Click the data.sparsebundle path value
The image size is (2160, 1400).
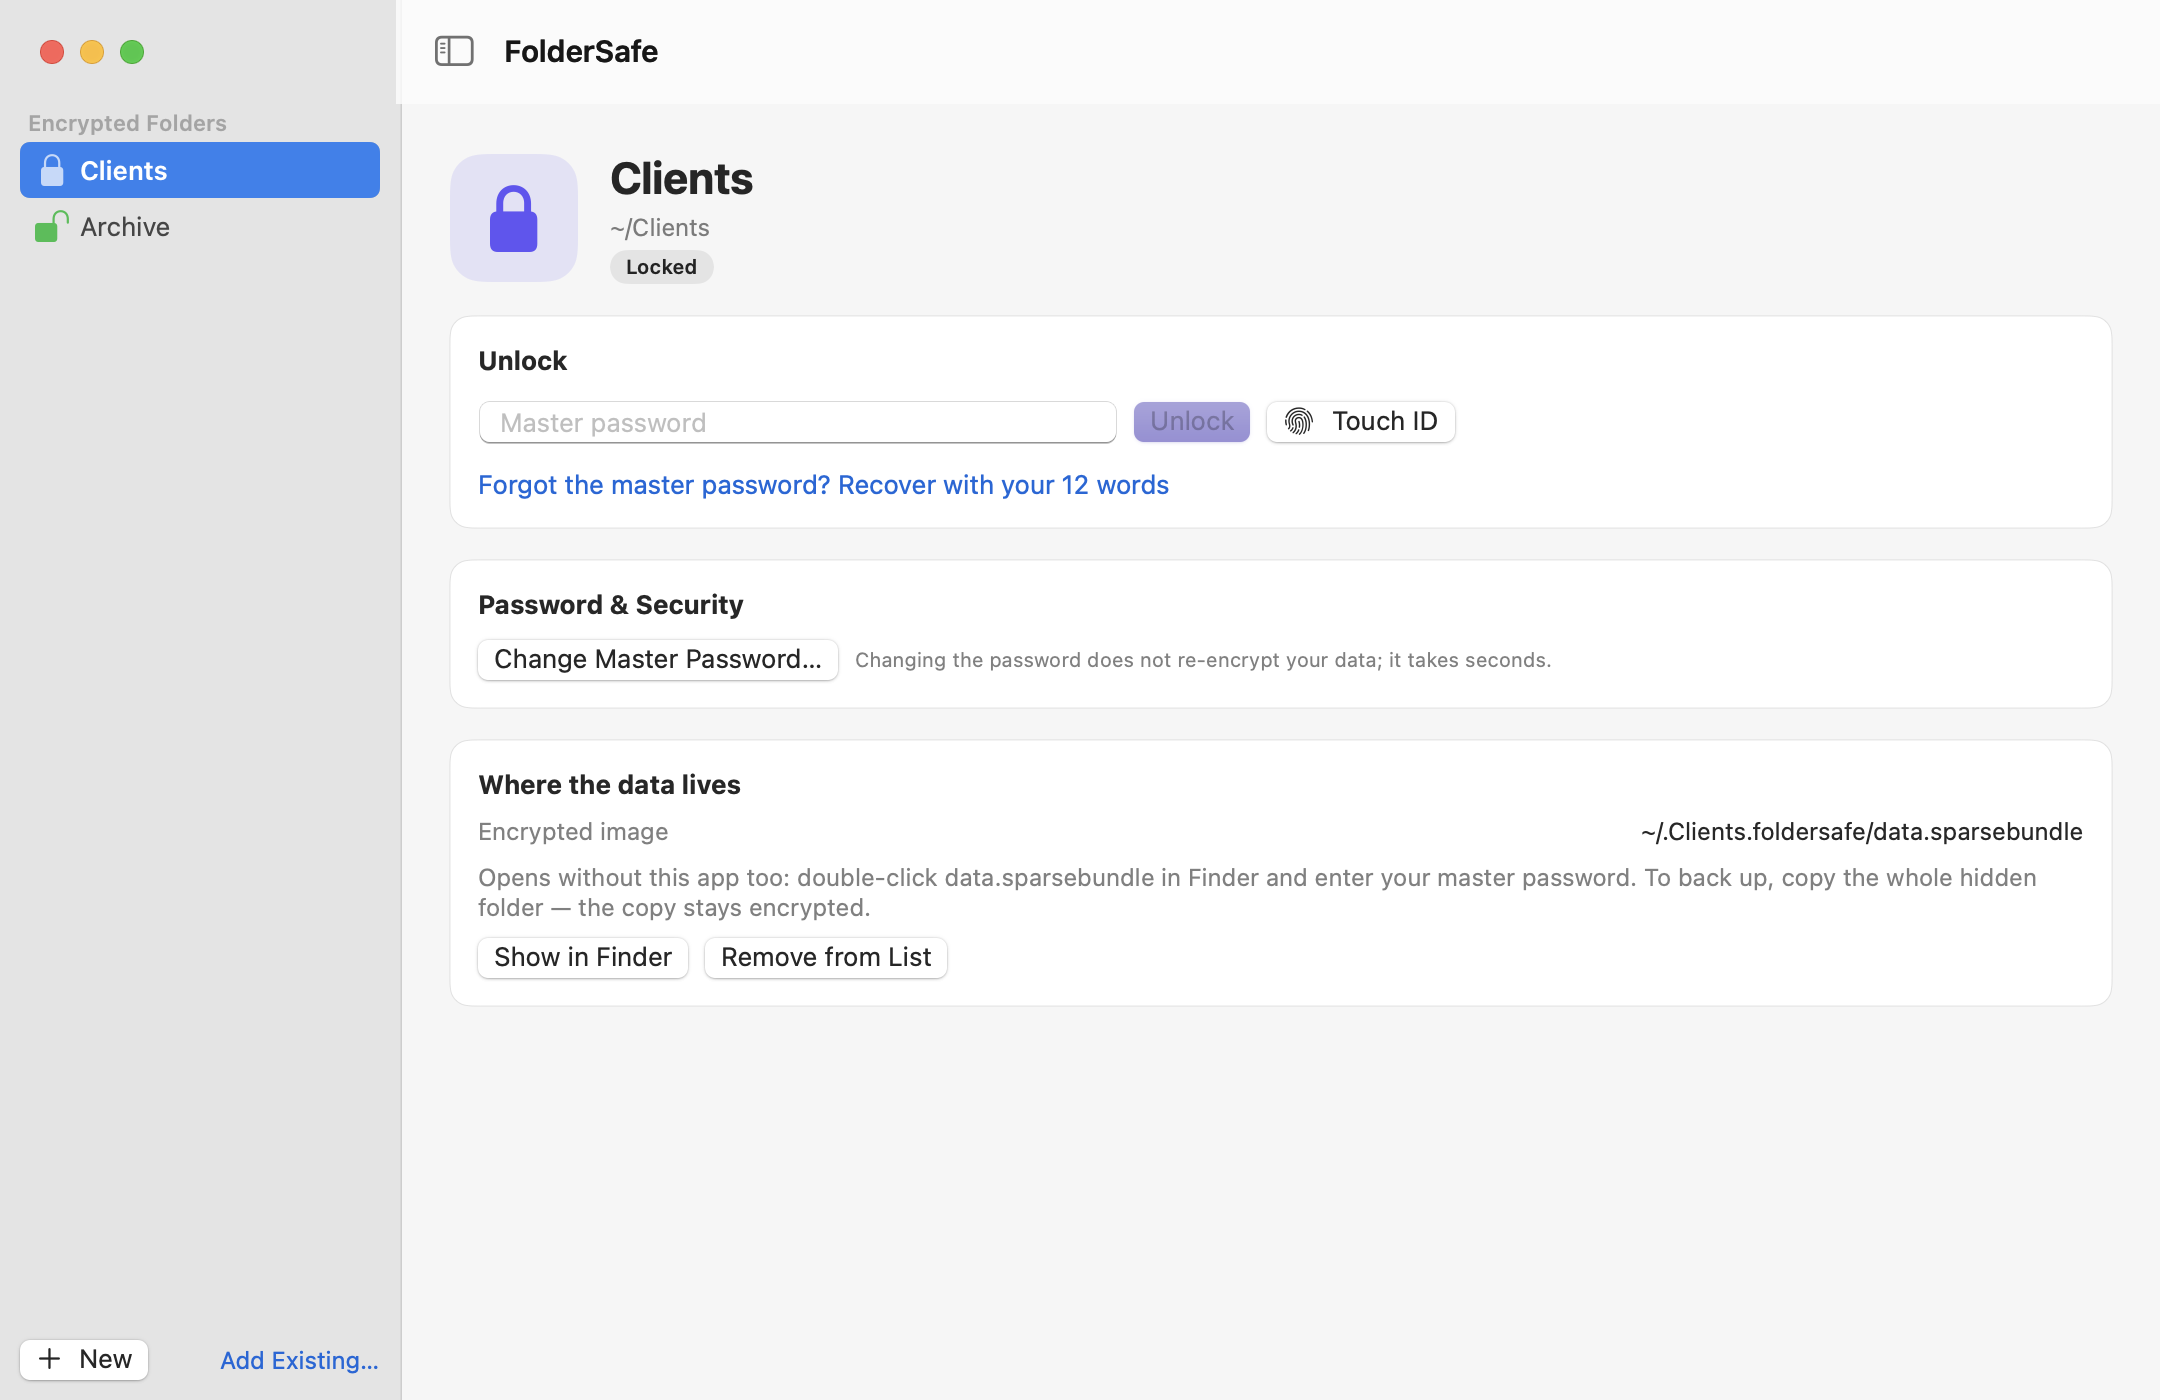(1861, 832)
